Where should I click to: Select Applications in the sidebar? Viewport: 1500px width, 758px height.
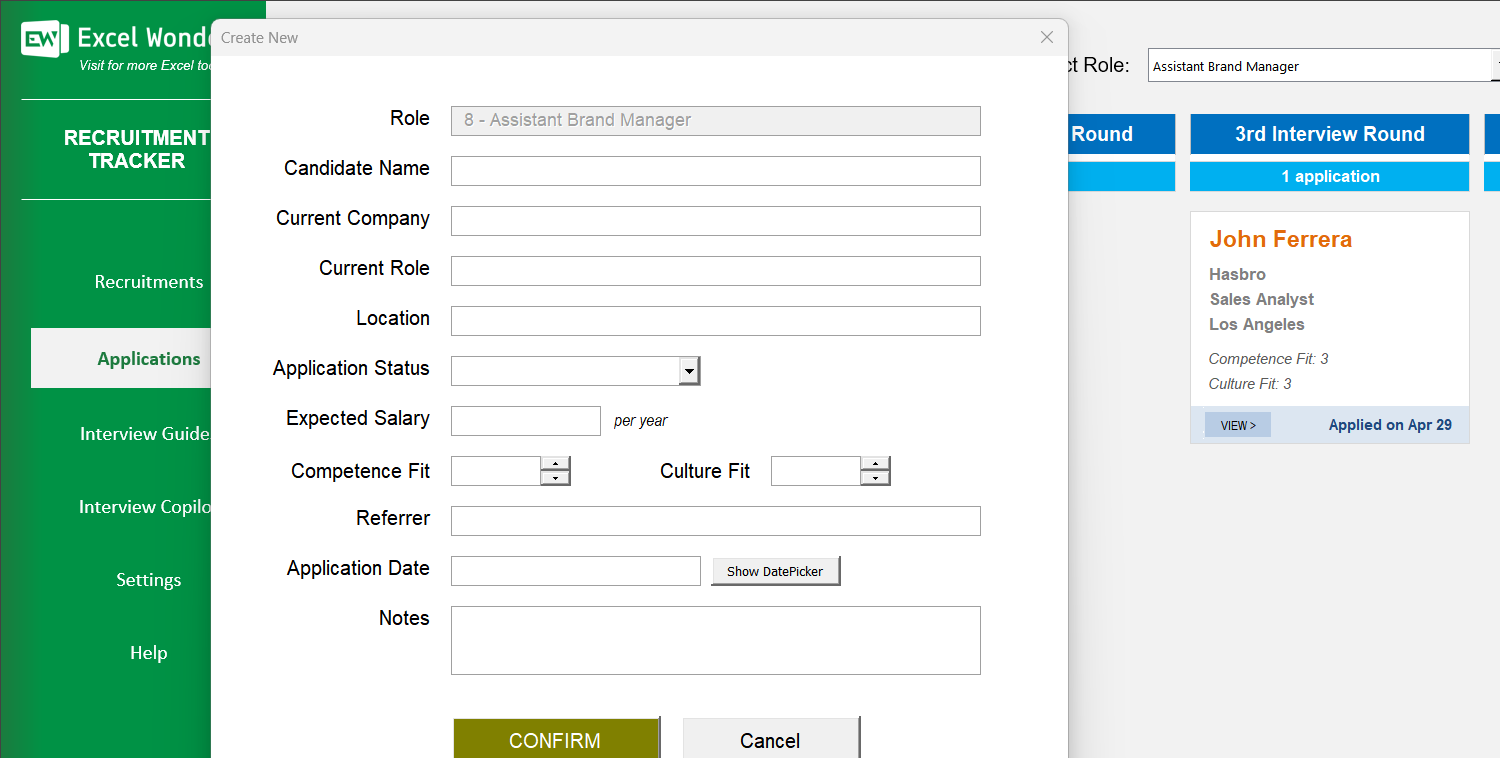click(x=148, y=358)
